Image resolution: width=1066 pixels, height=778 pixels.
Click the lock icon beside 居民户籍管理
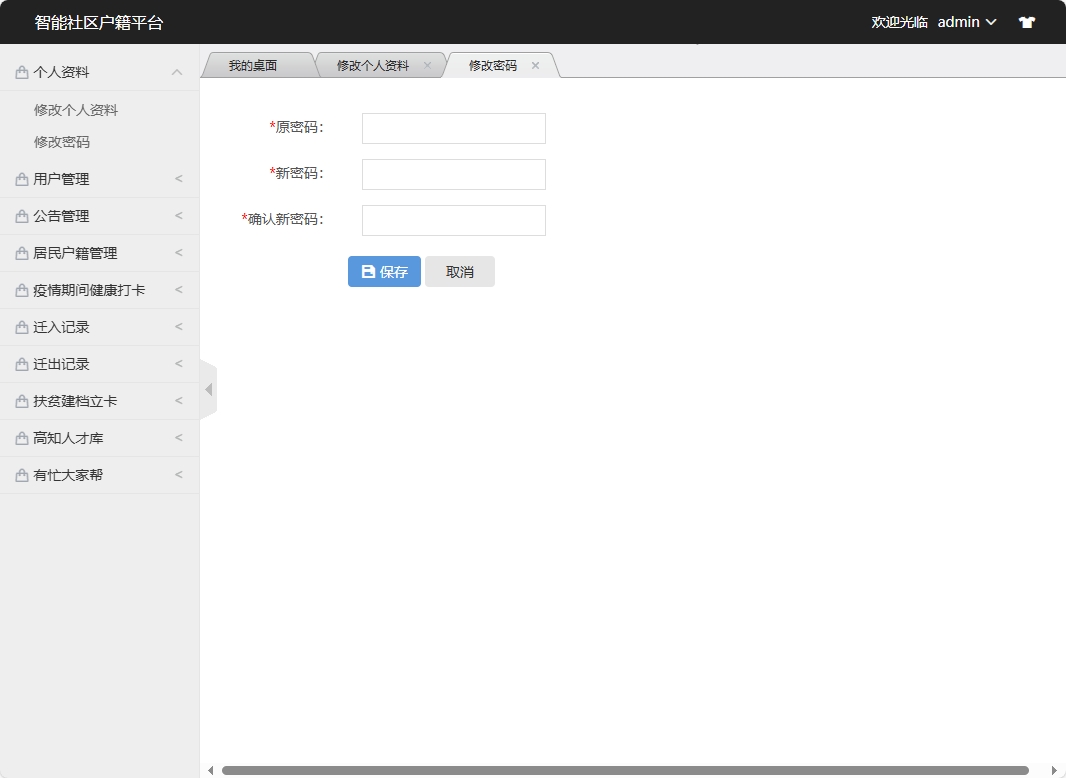(x=22, y=253)
